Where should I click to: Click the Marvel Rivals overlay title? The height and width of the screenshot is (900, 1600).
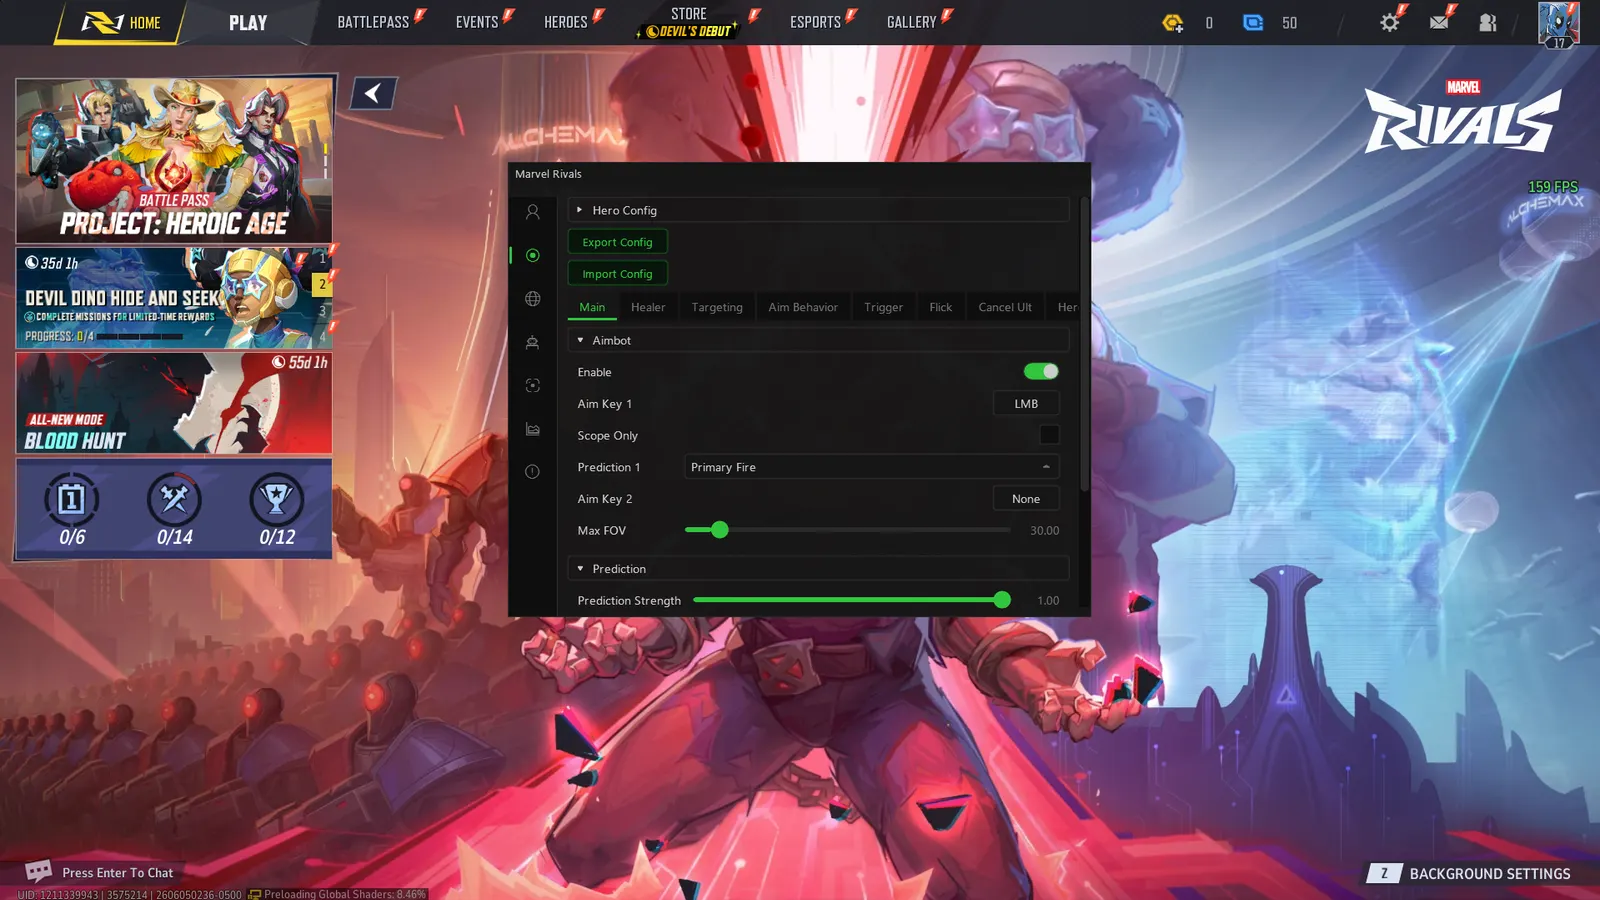548,174
